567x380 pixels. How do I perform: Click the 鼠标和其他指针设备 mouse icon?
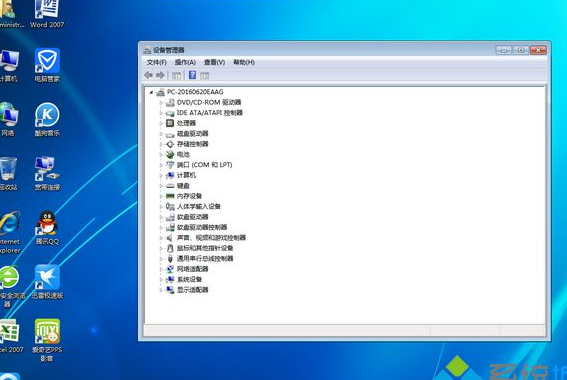[170, 248]
